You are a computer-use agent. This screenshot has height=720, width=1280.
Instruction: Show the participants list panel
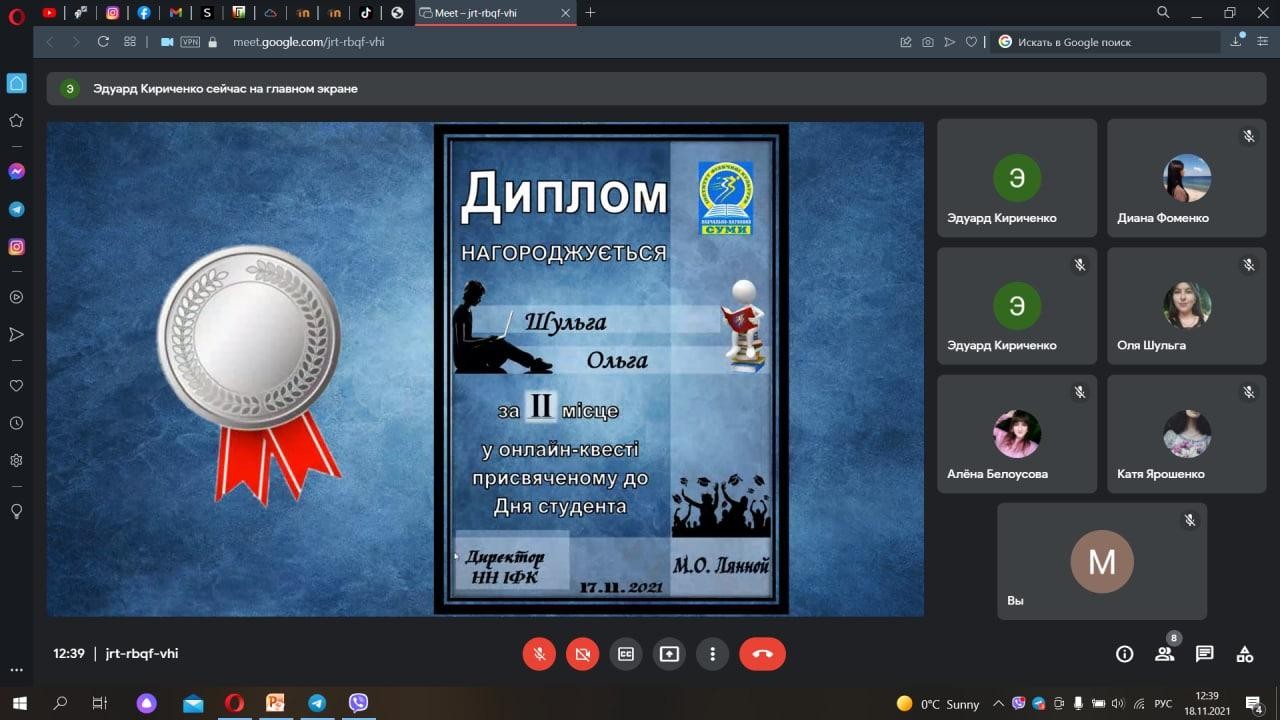(x=1165, y=654)
